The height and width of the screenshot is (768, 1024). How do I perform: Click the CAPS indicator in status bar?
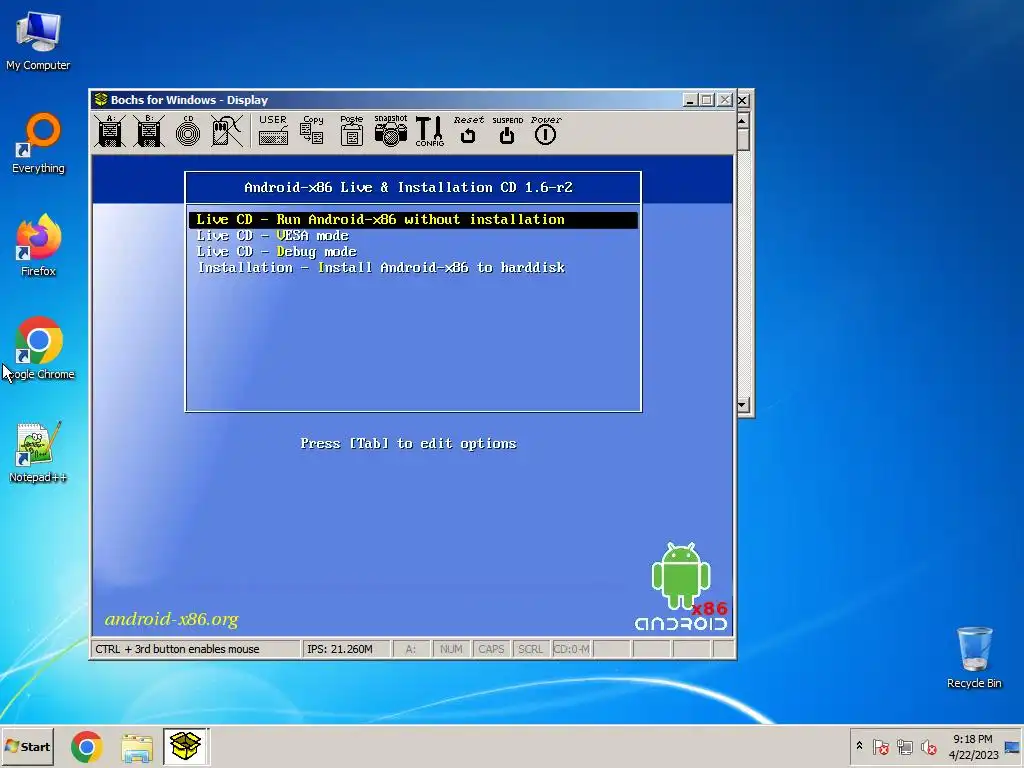point(491,649)
